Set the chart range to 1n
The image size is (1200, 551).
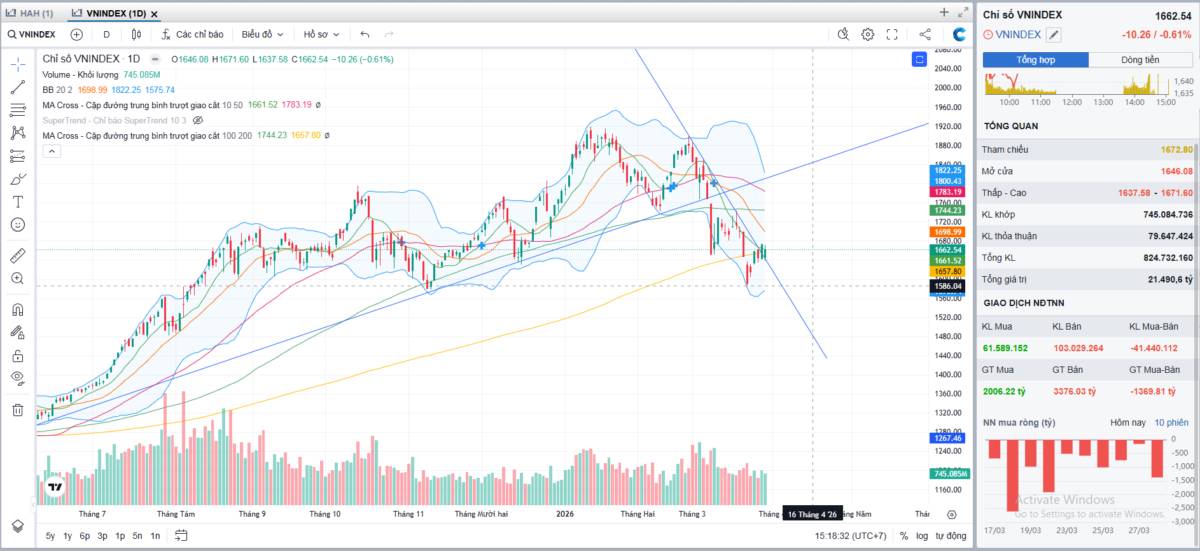click(155, 536)
